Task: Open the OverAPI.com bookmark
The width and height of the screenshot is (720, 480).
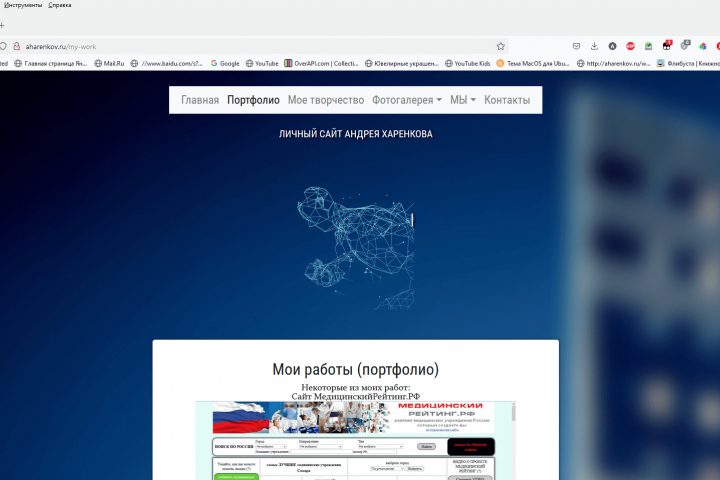Action: (x=321, y=63)
